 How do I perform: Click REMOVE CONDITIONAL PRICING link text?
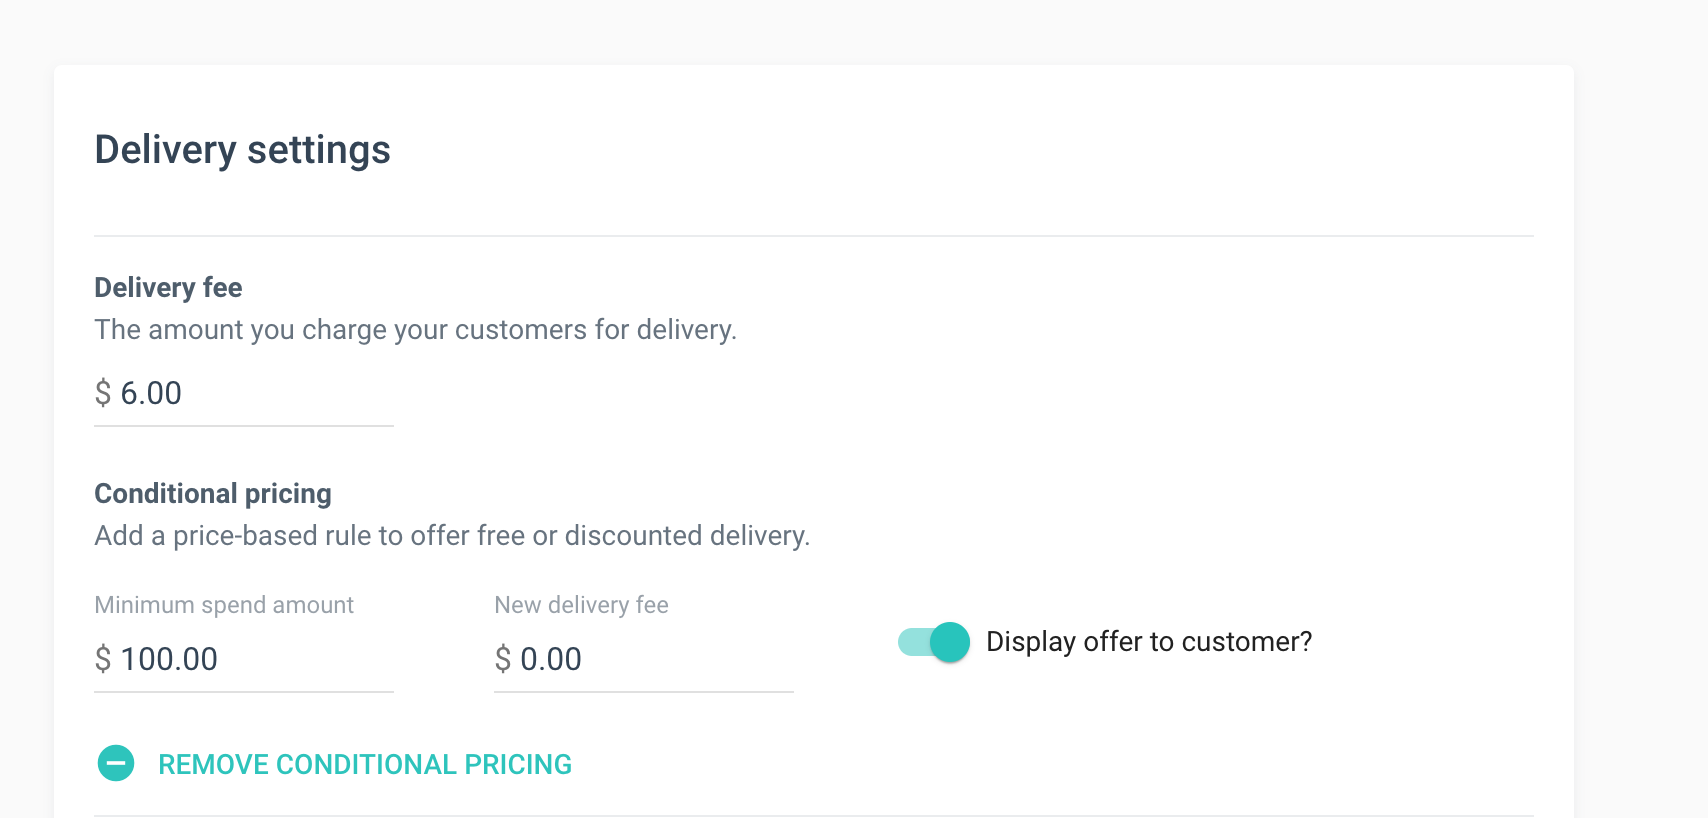pyautogui.click(x=365, y=765)
